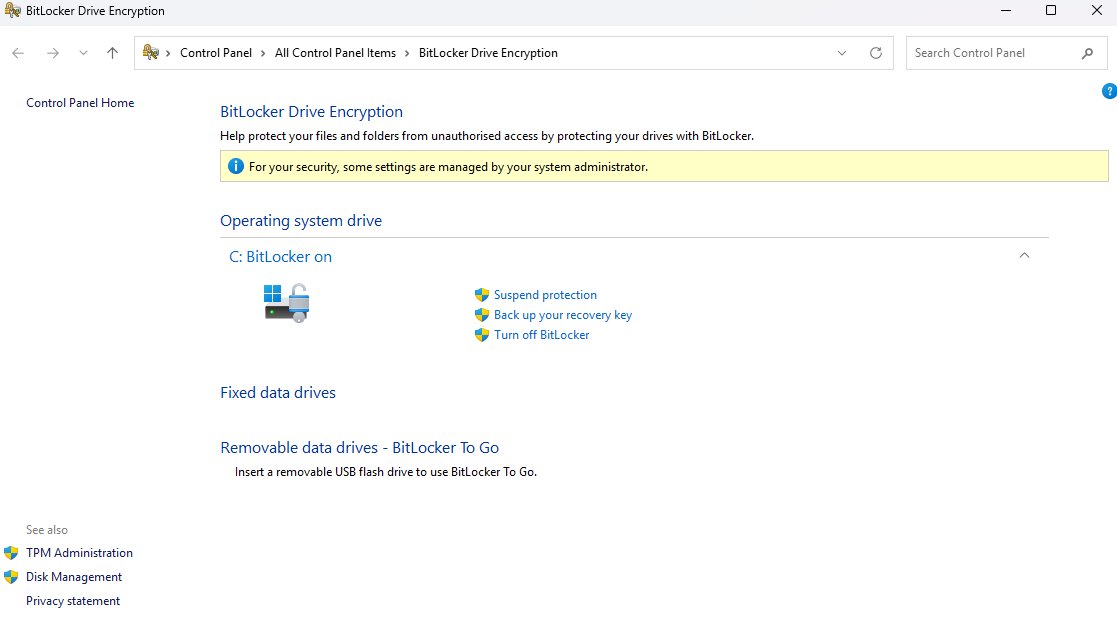The height and width of the screenshot is (623, 1117).
Task: Click shield icon beside Back up recovery key
Action: click(482, 315)
